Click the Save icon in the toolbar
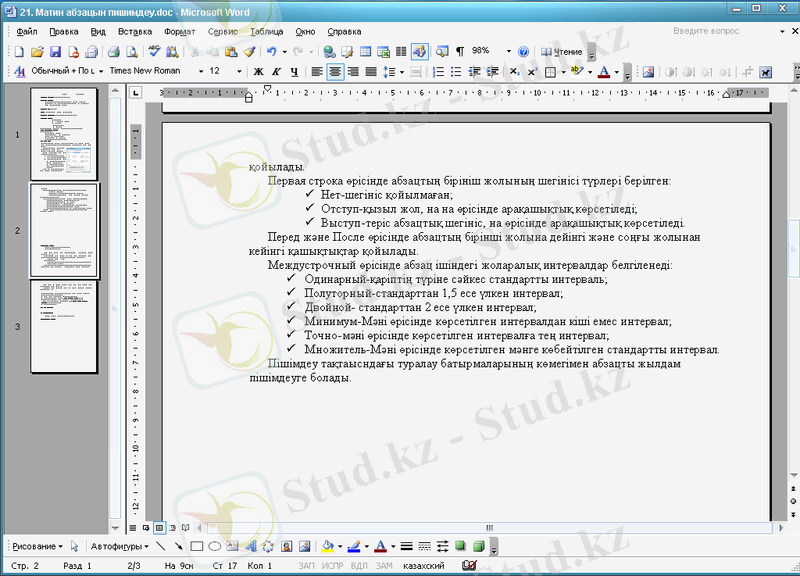Image resolution: width=800 pixels, height=576 pixels. (x=56, y=51)
